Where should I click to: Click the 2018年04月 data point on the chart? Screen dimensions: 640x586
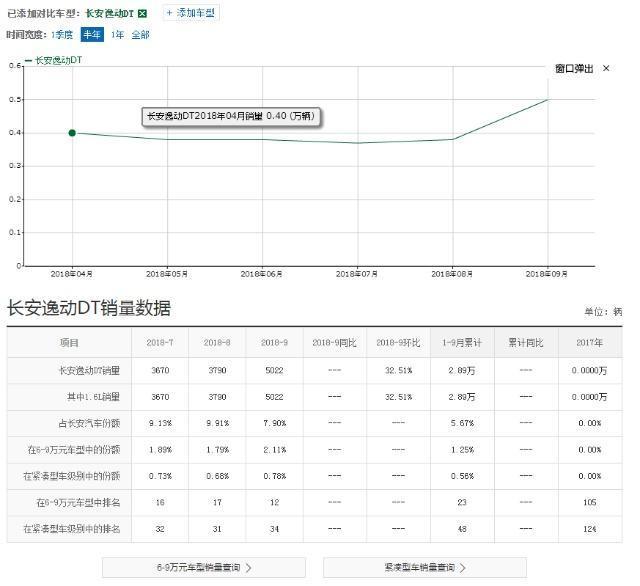(72, 133)
